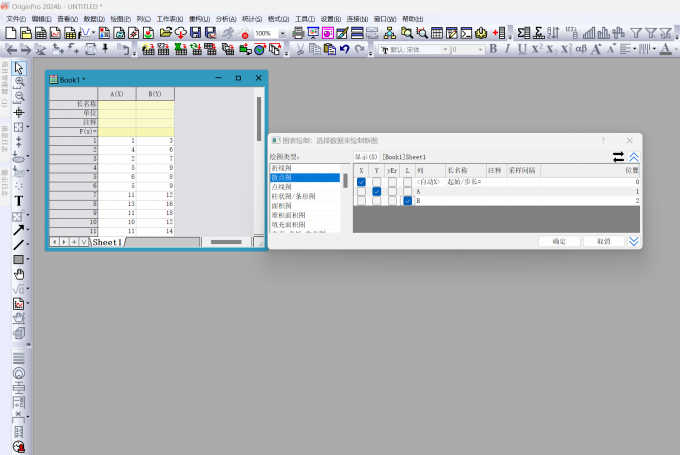This screenshot has width=680, height=455.
Task: Click the plot type list scrollbar
Action: (x=345, y=180)
